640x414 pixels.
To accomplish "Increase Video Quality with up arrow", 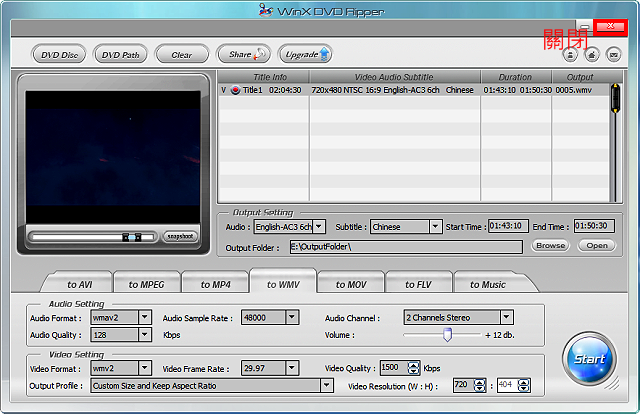I will (413, 365).
